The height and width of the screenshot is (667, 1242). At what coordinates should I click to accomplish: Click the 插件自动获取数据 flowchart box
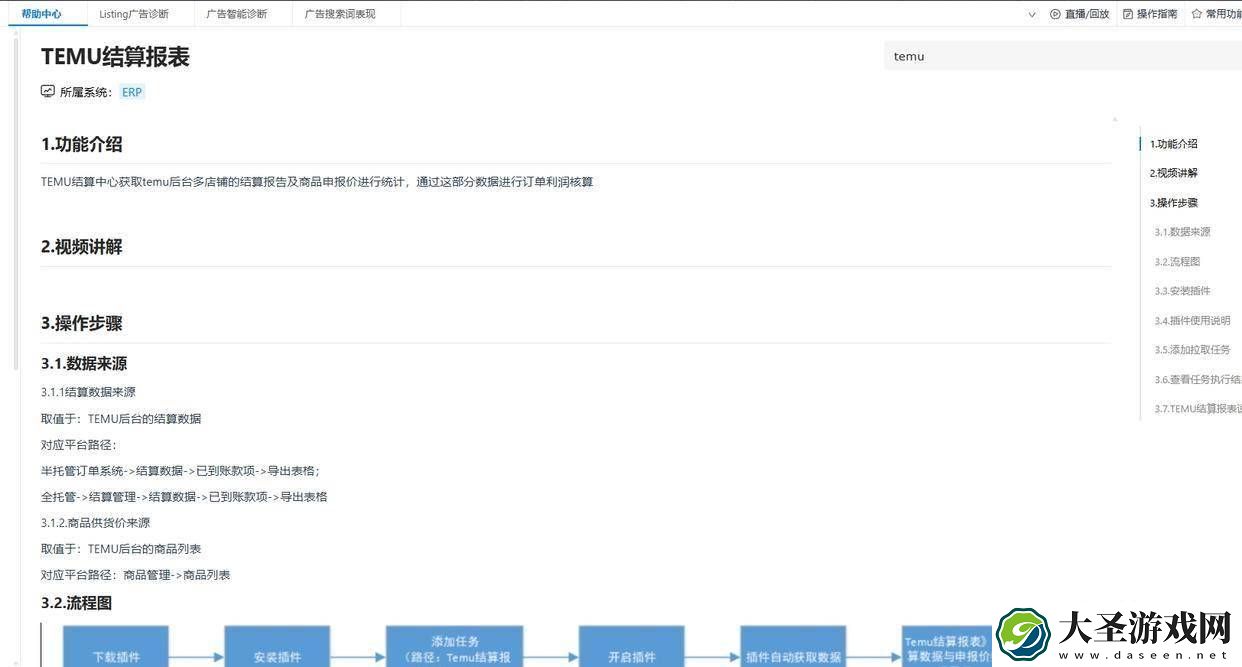[x=794, y=646]
